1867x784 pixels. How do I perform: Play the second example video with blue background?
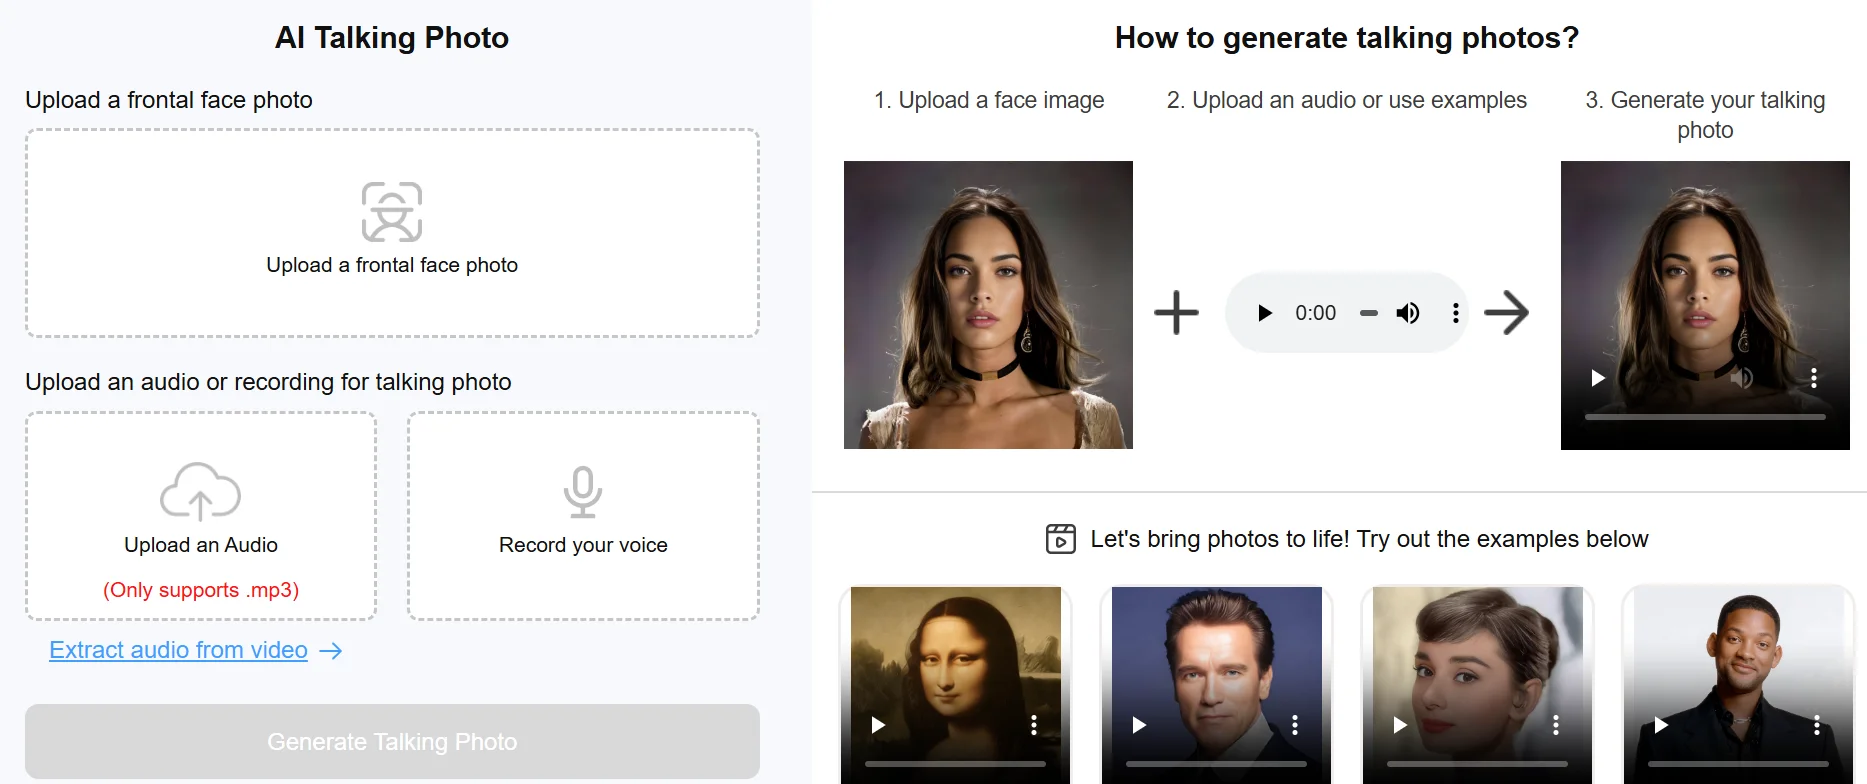click(x=1139, y=725)
